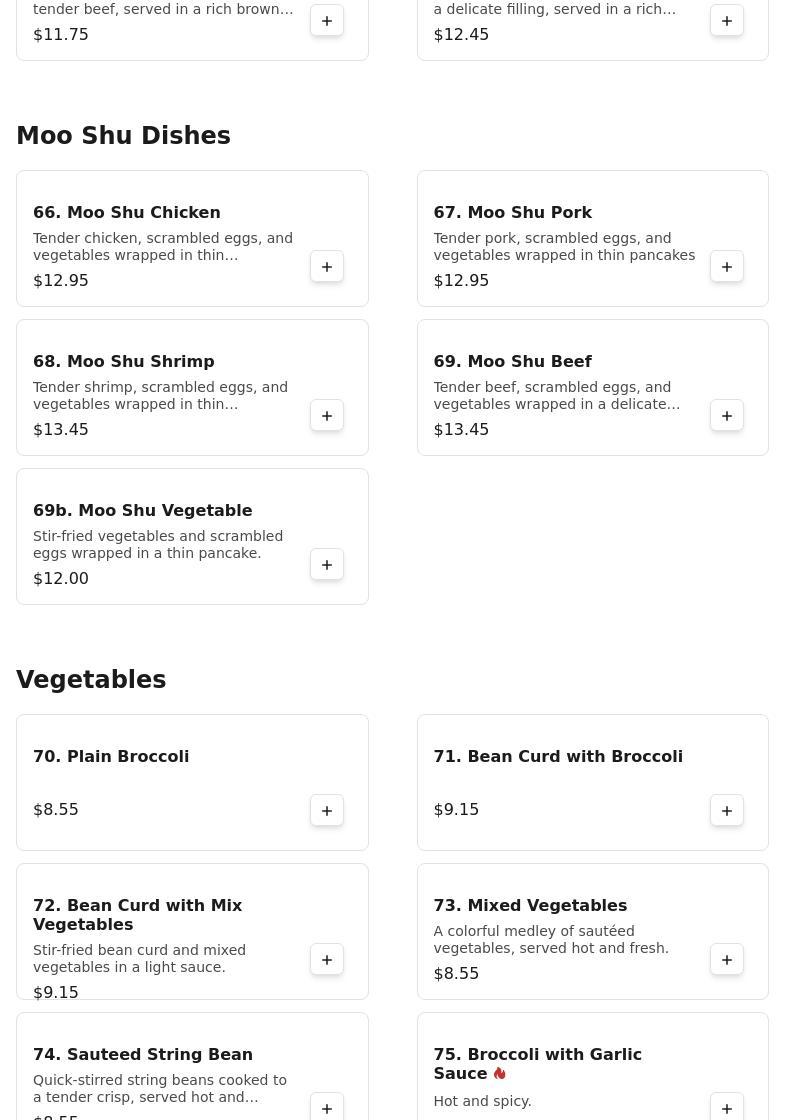The width and height of the screenshot is (785, 1120).
Task: Click the Moo Shu Dishes section heading
Action: pos(123,136)
